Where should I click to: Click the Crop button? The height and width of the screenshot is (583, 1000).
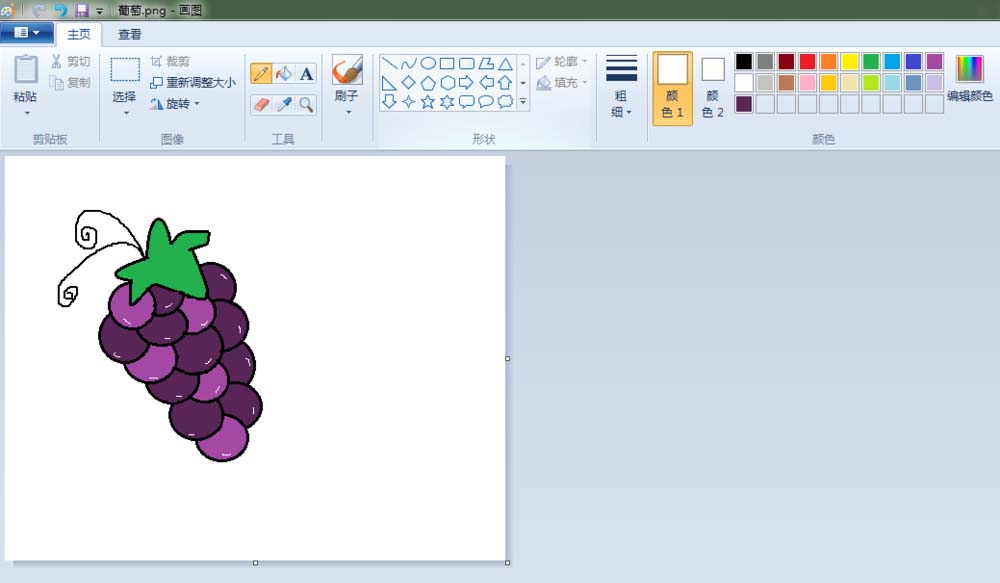pos(170,61)
